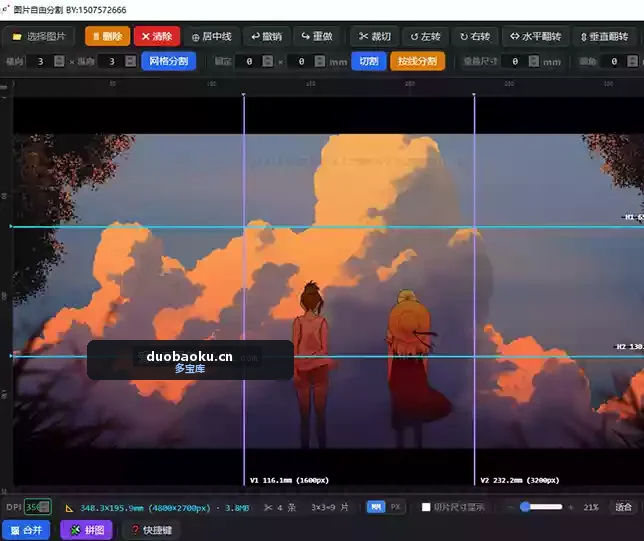Flip image horizontally with 水平翻转
644x541 pixels.
point(536,37)
